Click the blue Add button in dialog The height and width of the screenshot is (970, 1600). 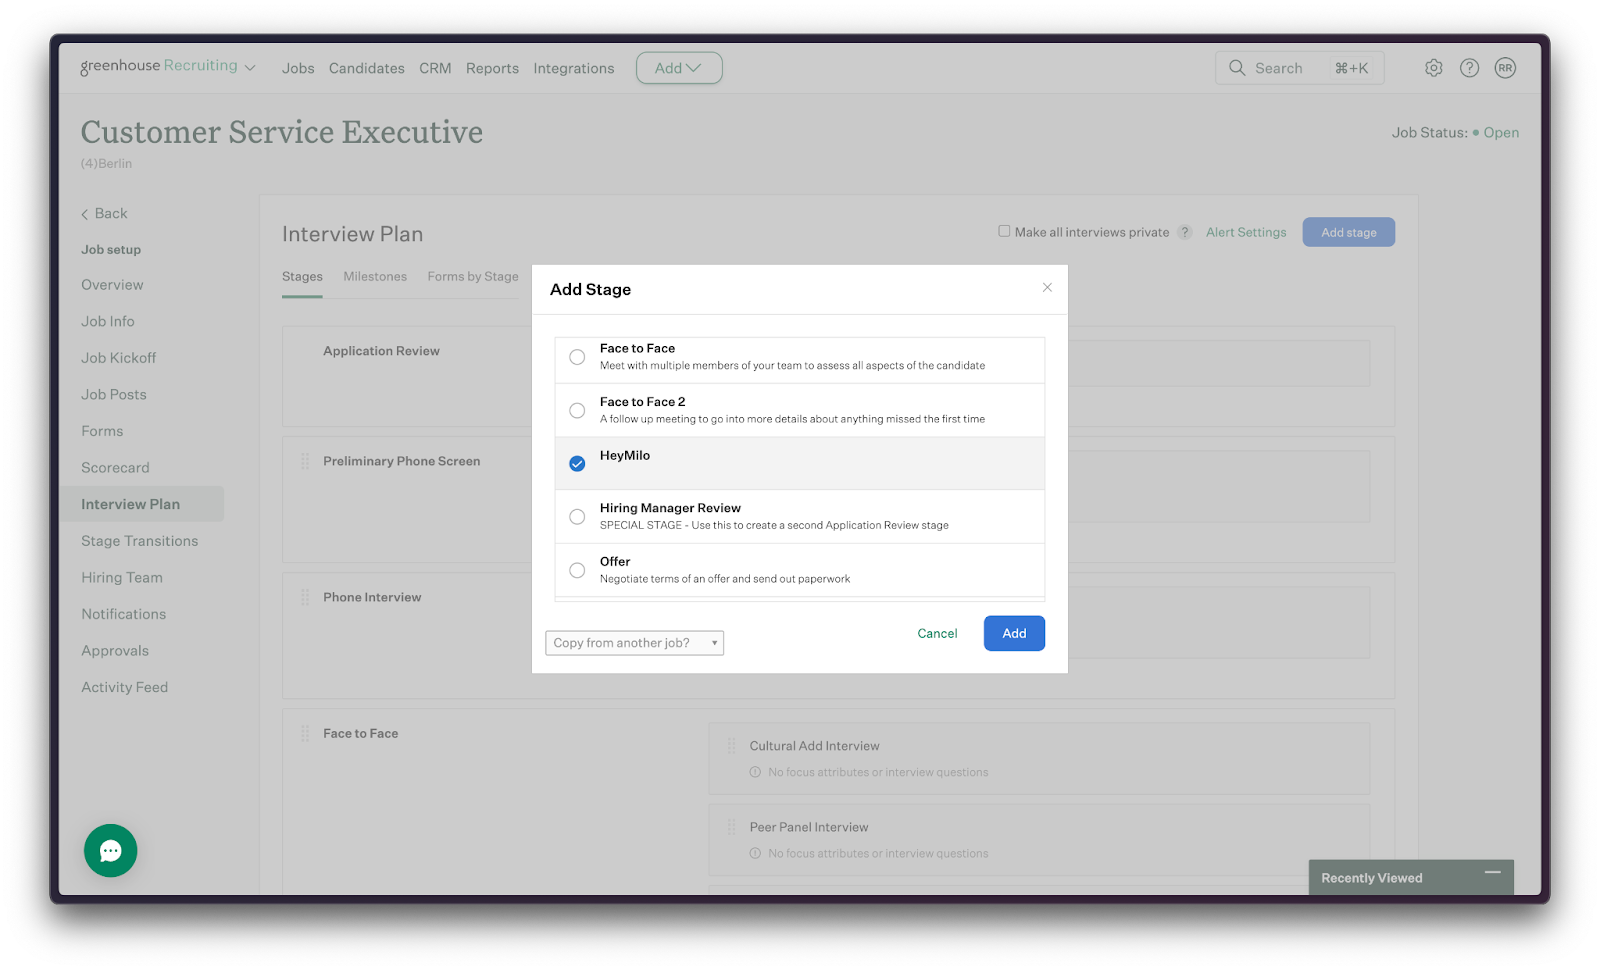(x=1014, y=633)
